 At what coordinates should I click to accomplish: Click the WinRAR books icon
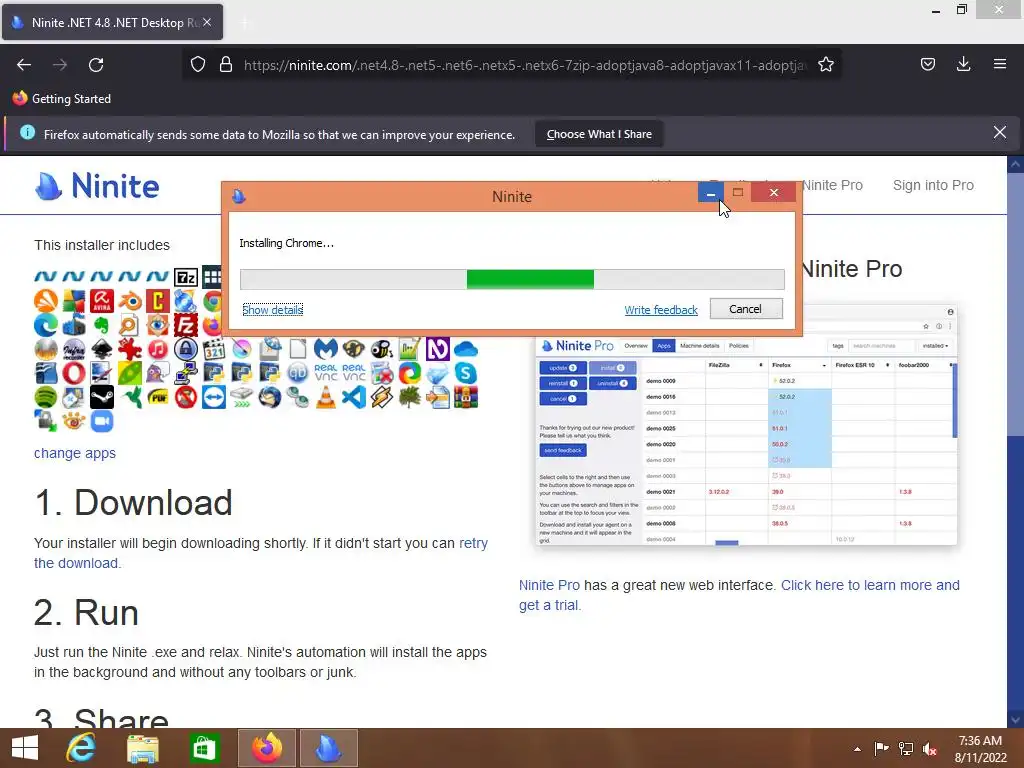(x=466, y=397)
